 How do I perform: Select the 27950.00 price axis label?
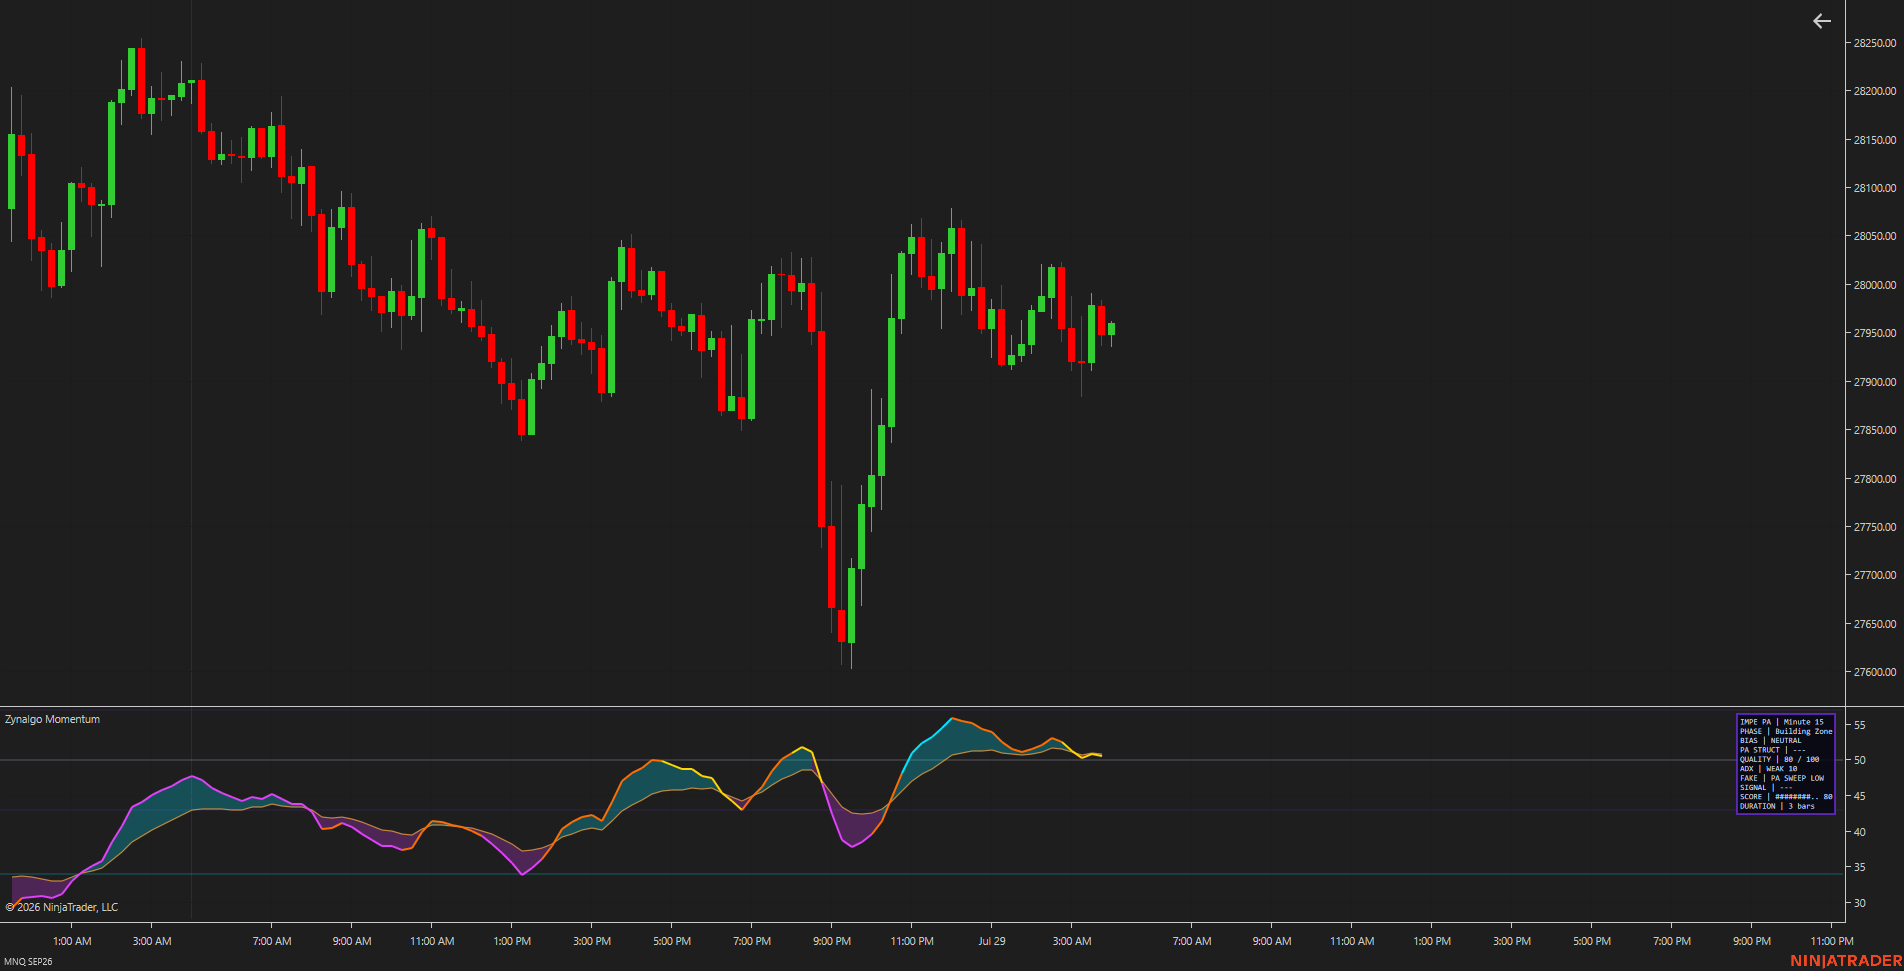[x=1874, y=333]
